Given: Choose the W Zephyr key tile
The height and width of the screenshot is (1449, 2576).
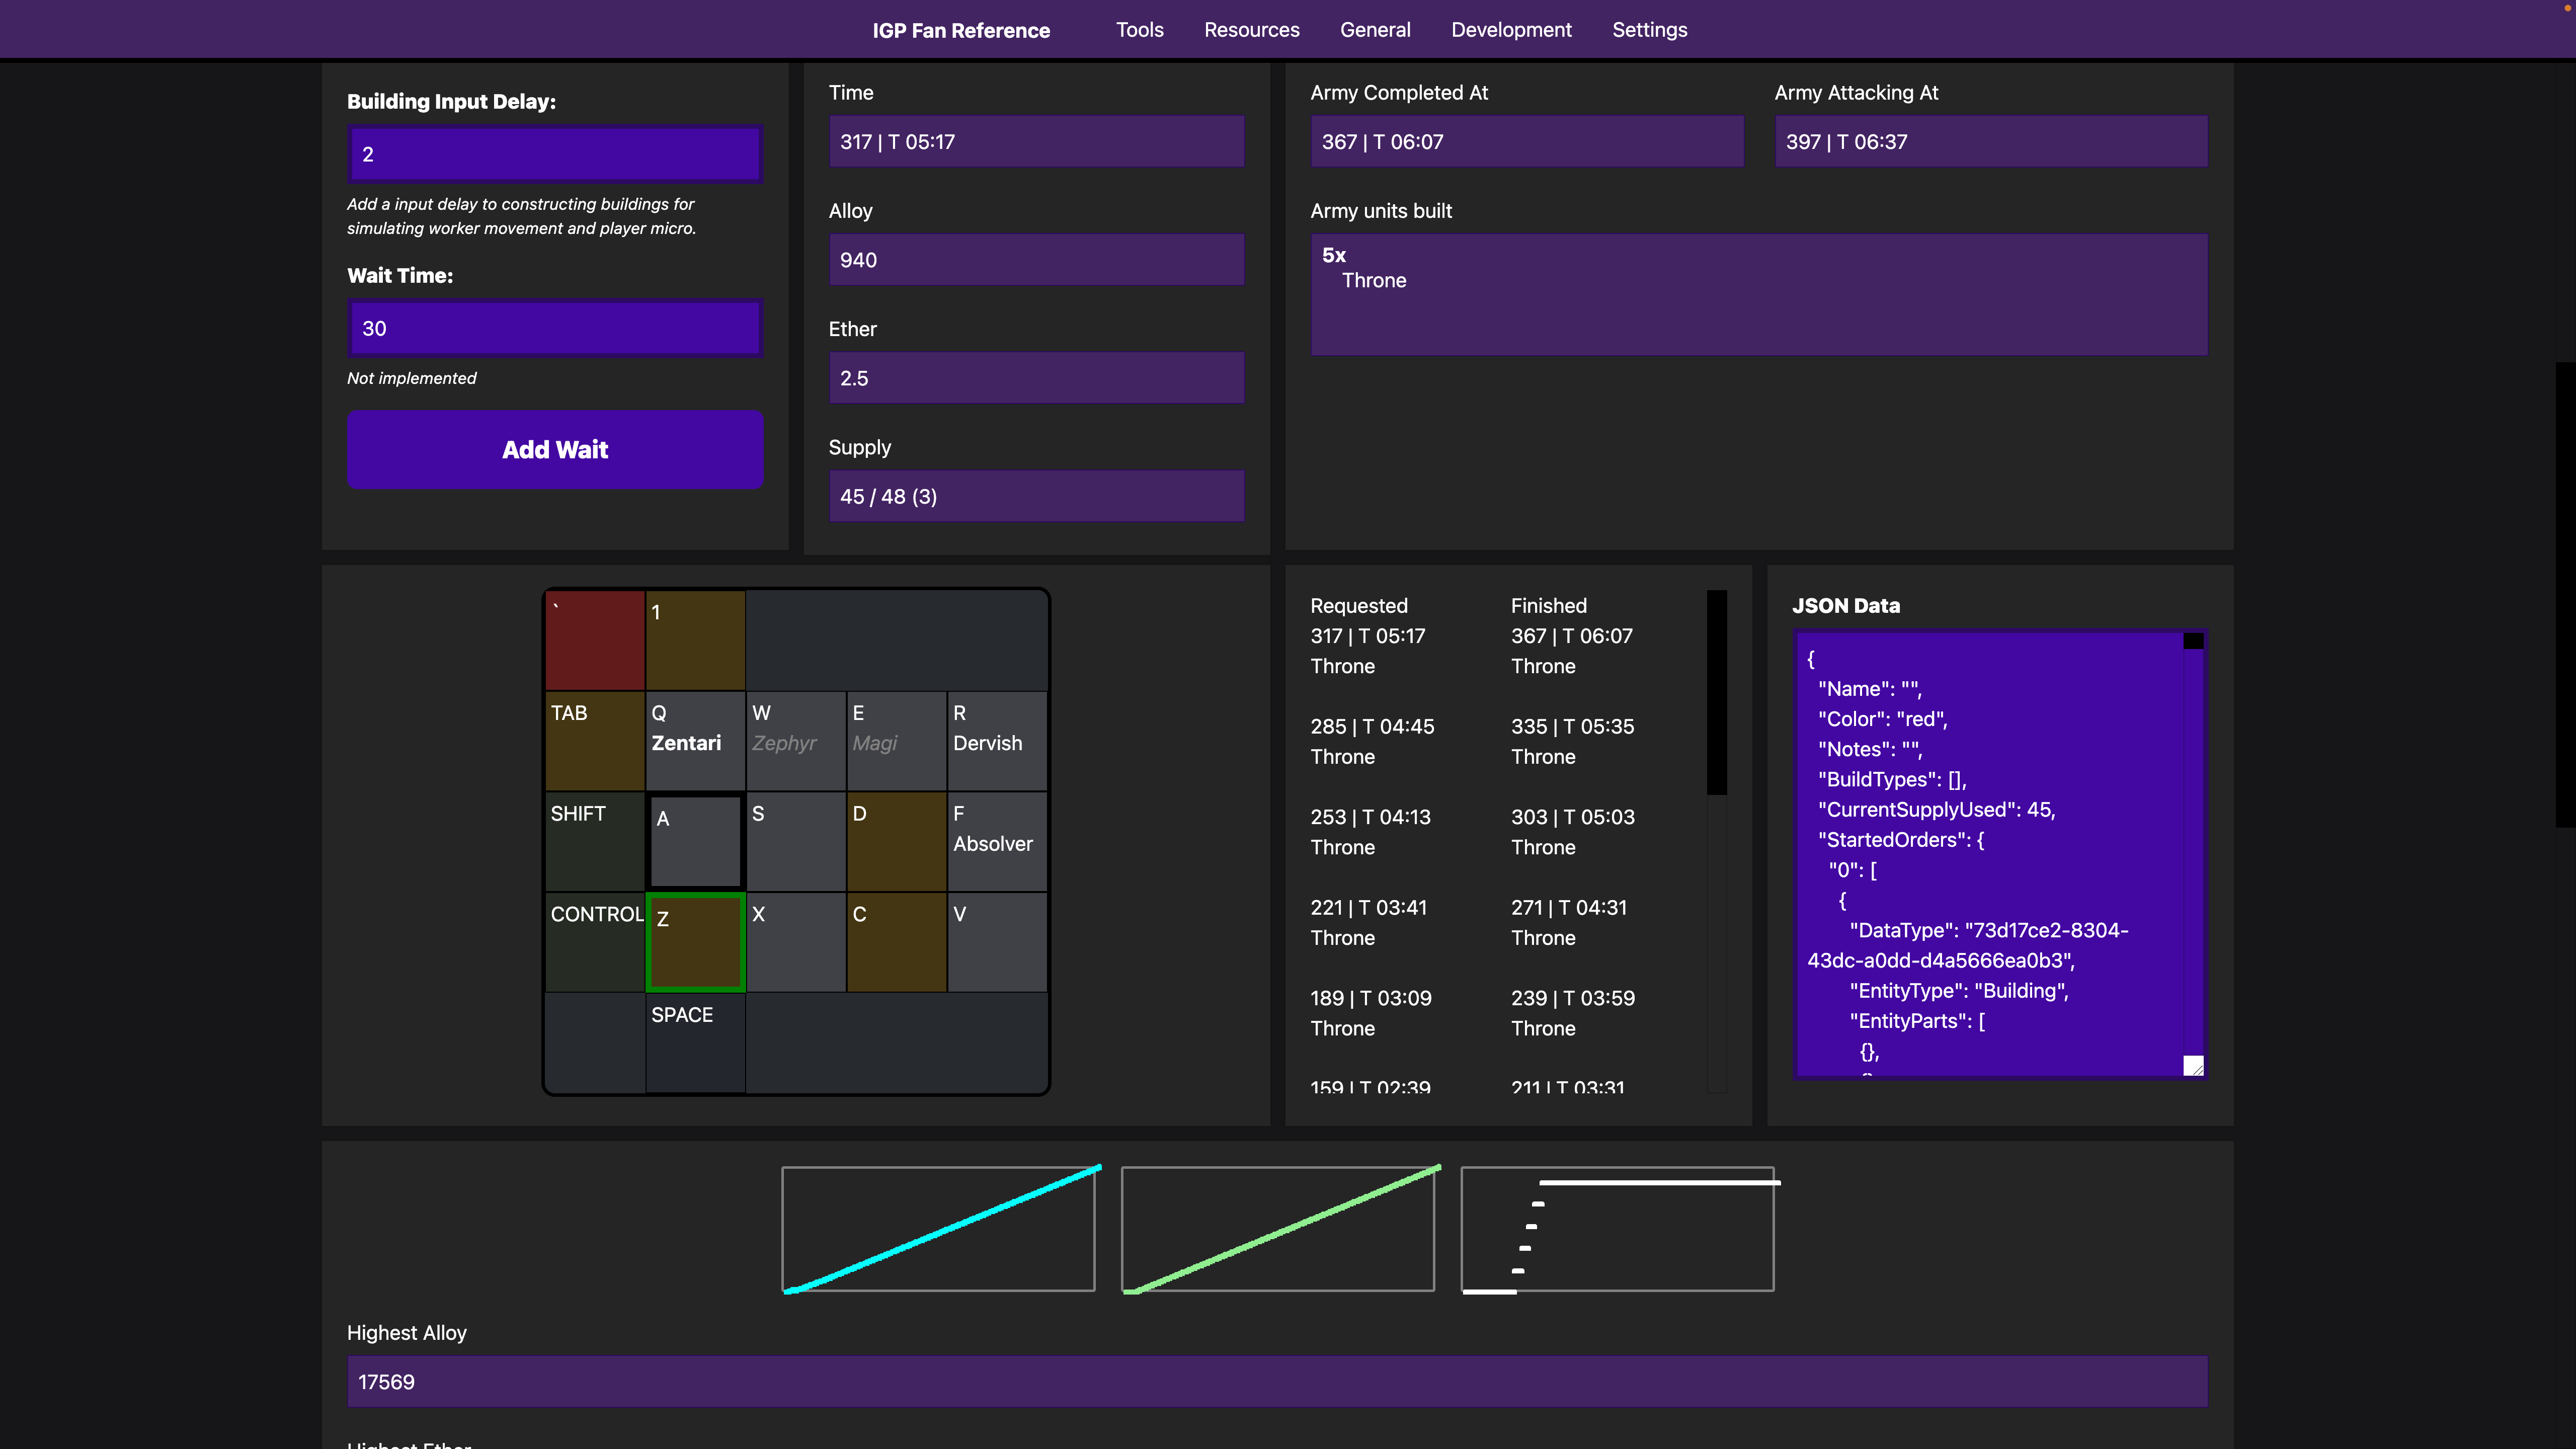Looking at the screenshot, I should click(795, 740).
